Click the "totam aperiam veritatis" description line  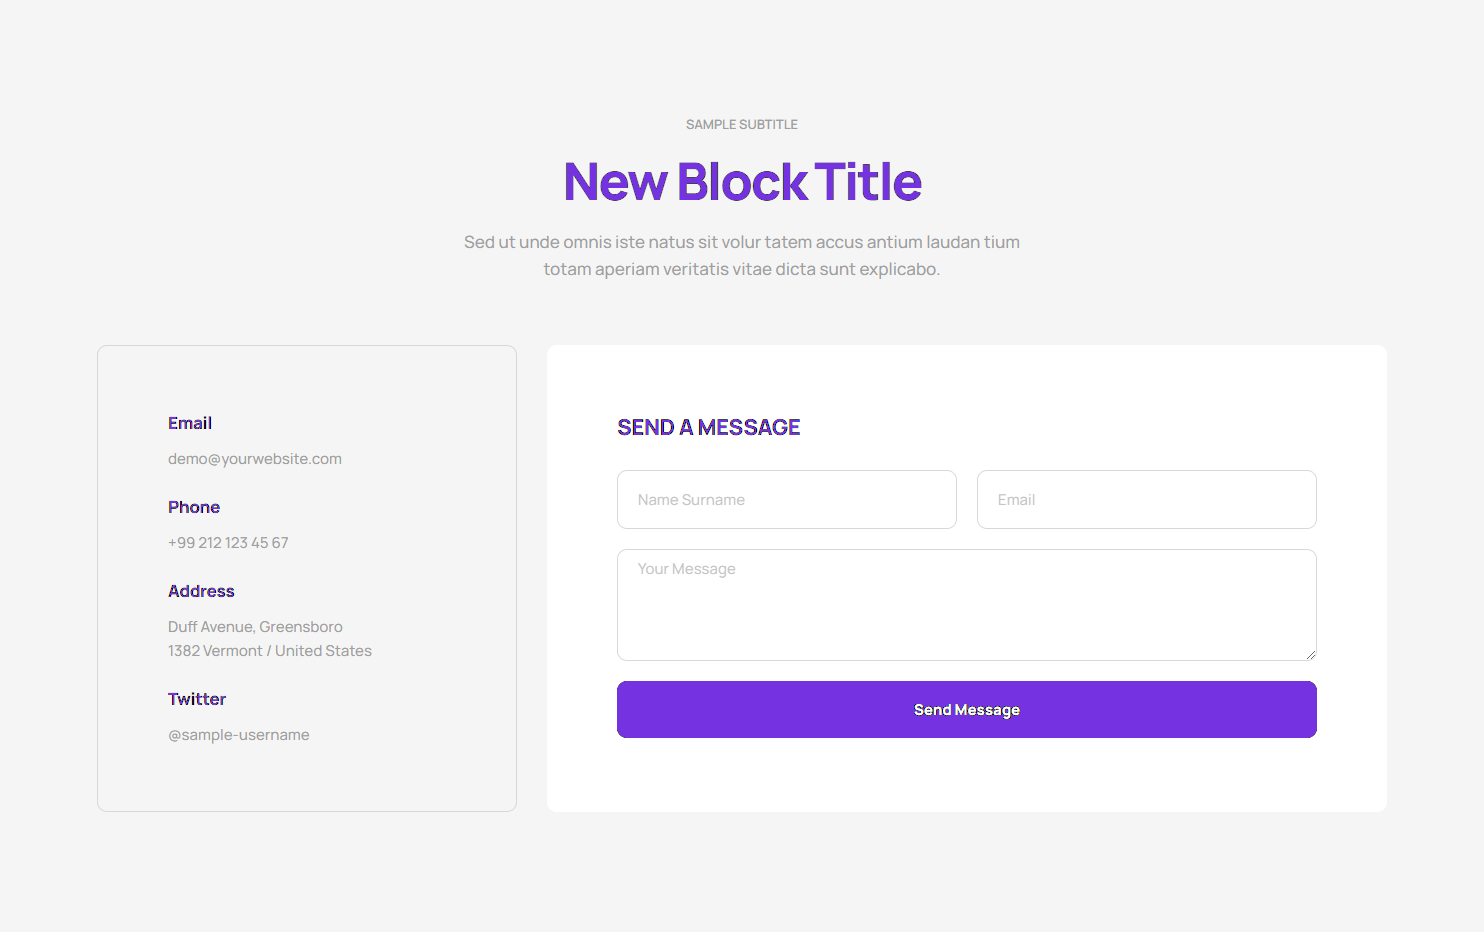pyautogui.click(x=742, y=269)
